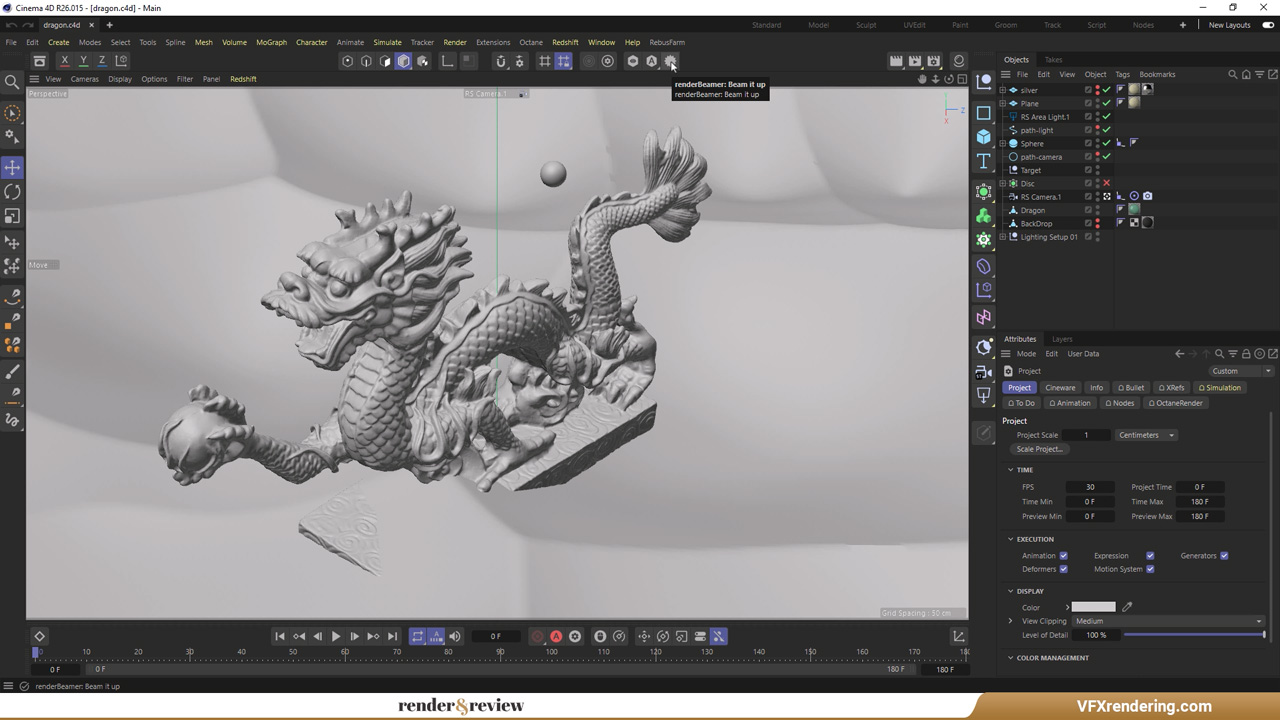Click the Color swatch under Display
Viewport: 1280px width, 720px height.
[1093, 607]
